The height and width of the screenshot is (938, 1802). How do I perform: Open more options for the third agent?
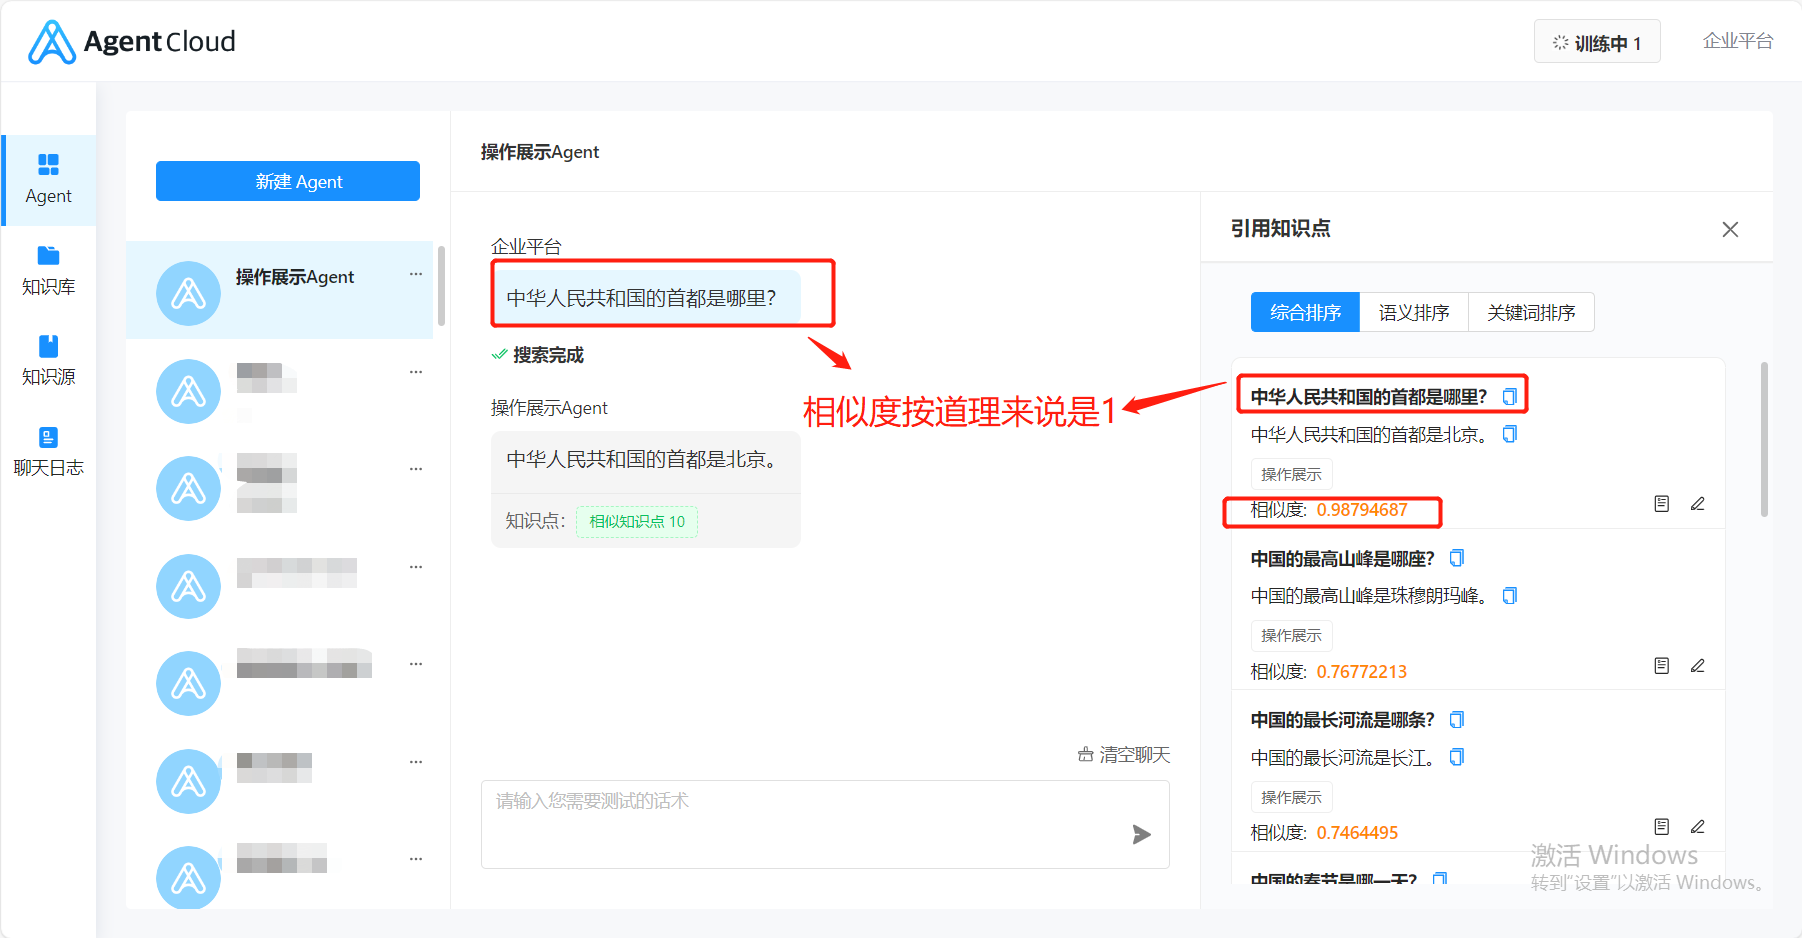[x=416, y=469]
